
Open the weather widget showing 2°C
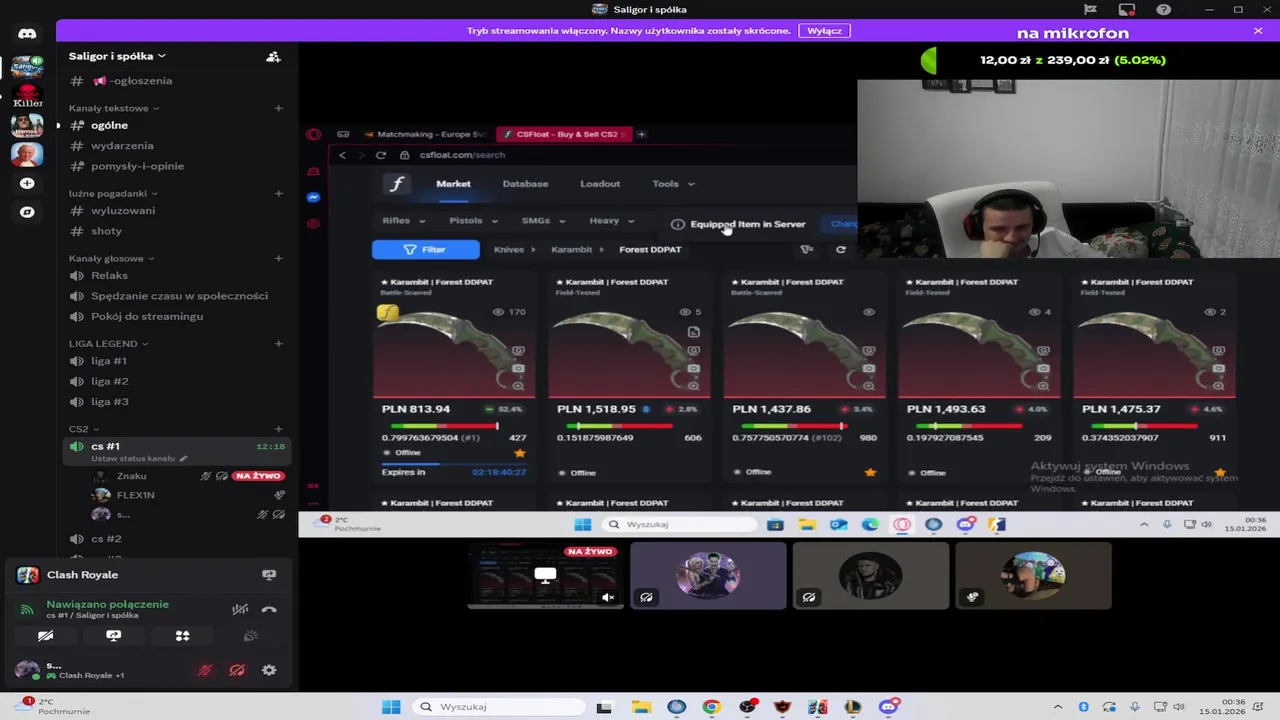52,707
